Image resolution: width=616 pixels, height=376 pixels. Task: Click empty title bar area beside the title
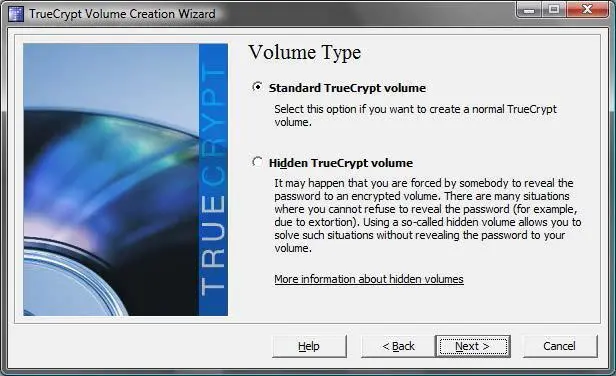click(x=365, y=14)
